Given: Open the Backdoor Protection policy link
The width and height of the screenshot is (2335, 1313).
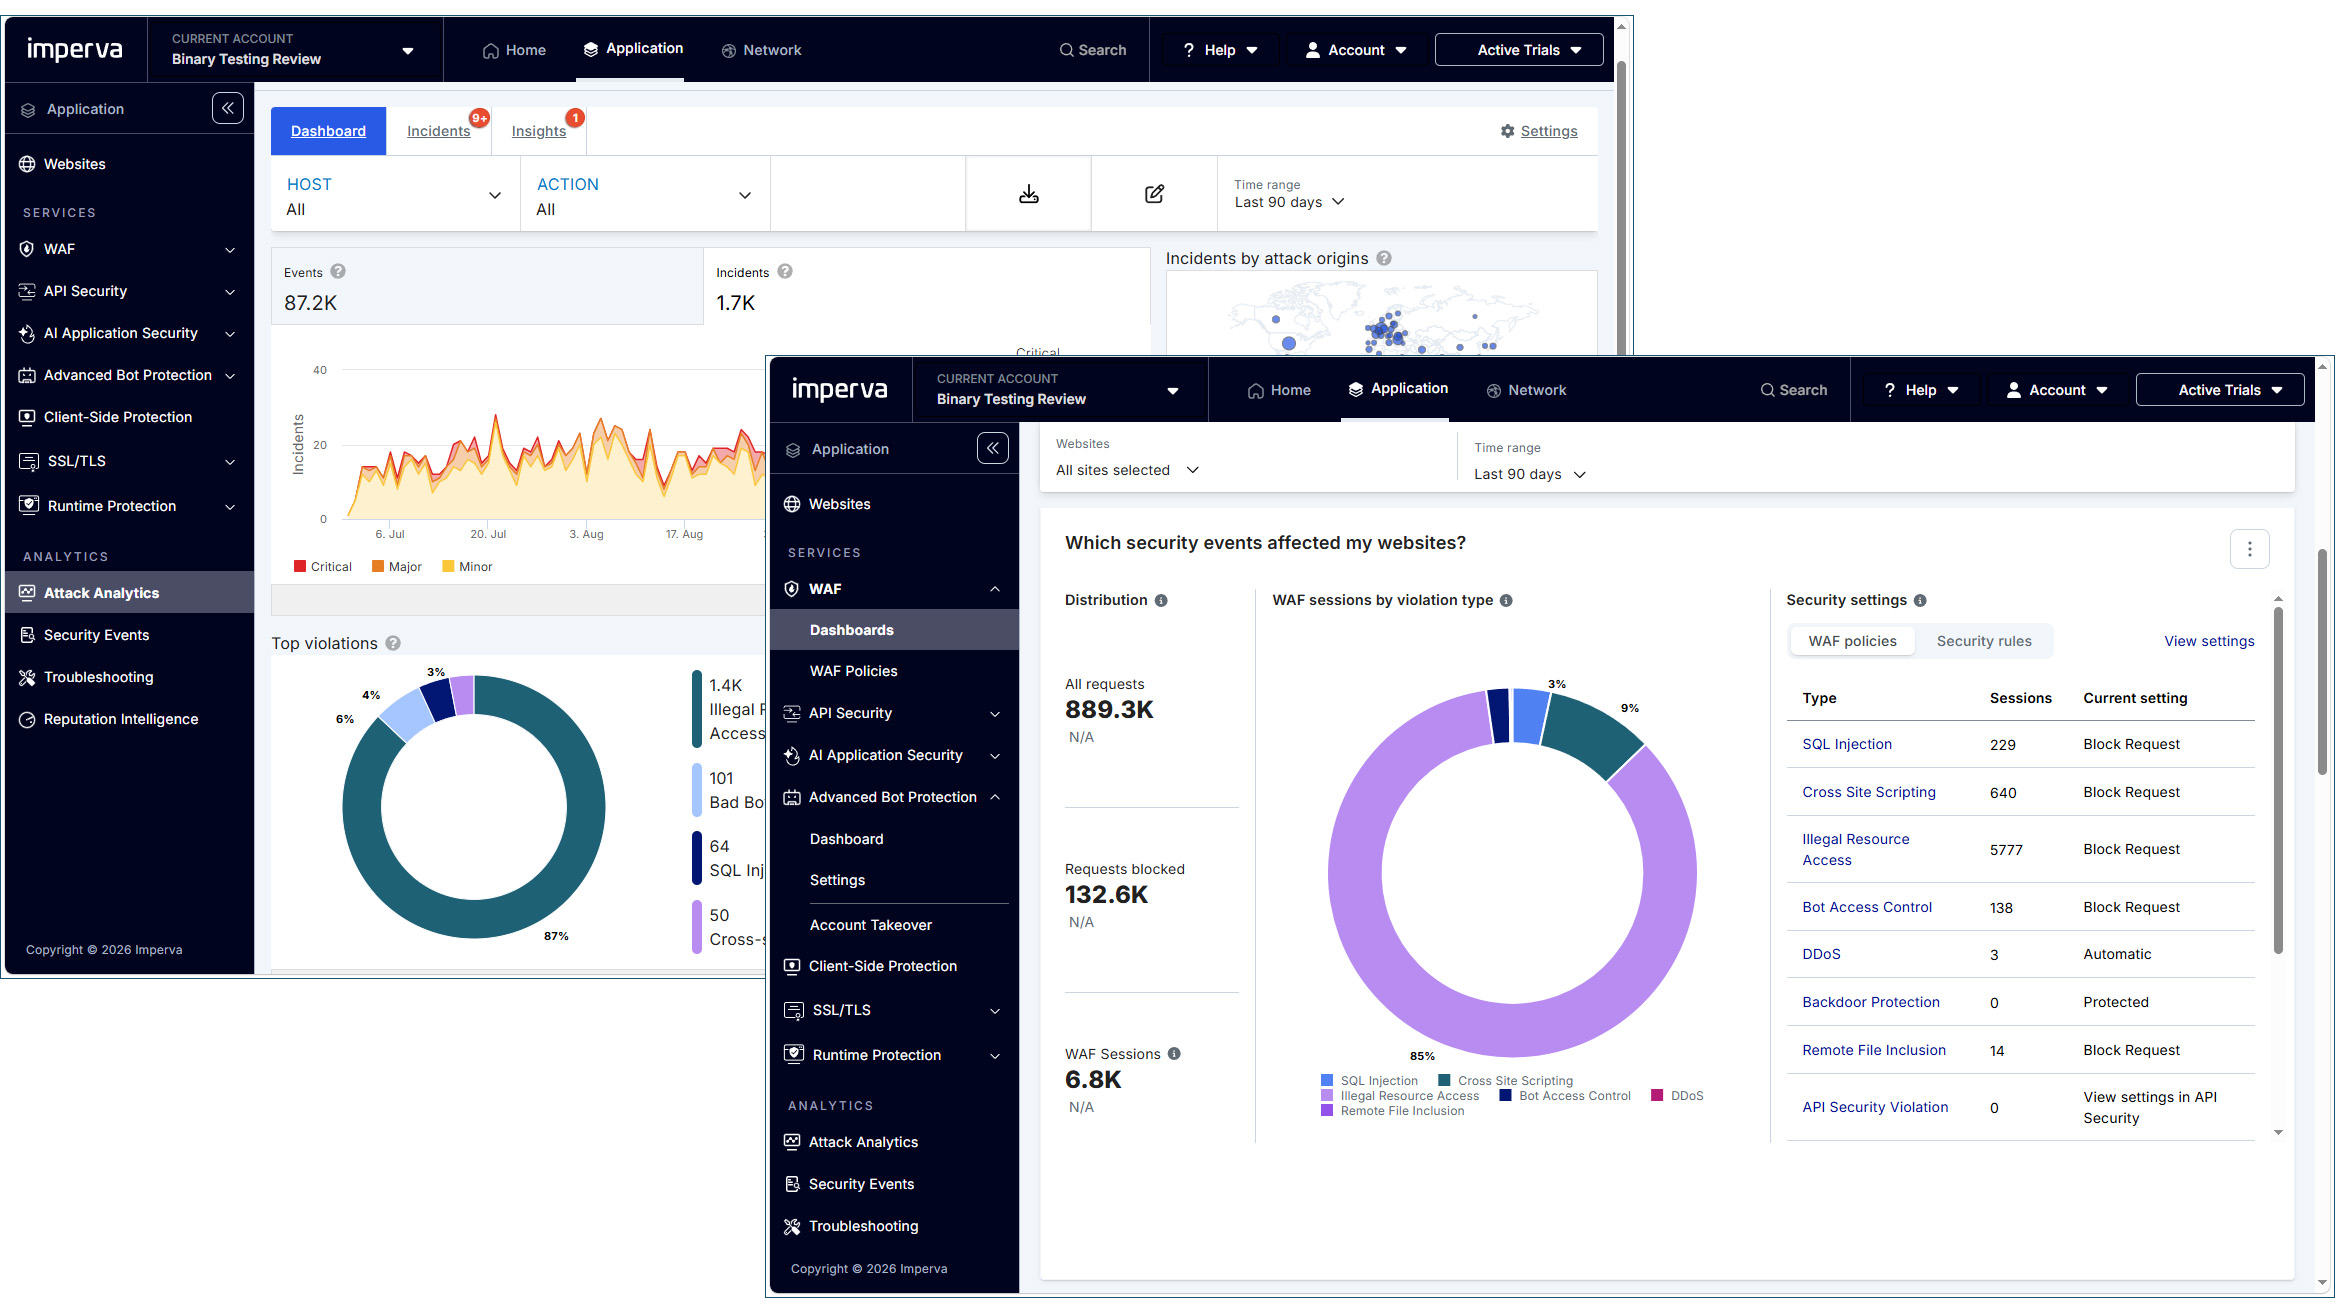Looking at the screenshot, I should pos(1871,1002).
